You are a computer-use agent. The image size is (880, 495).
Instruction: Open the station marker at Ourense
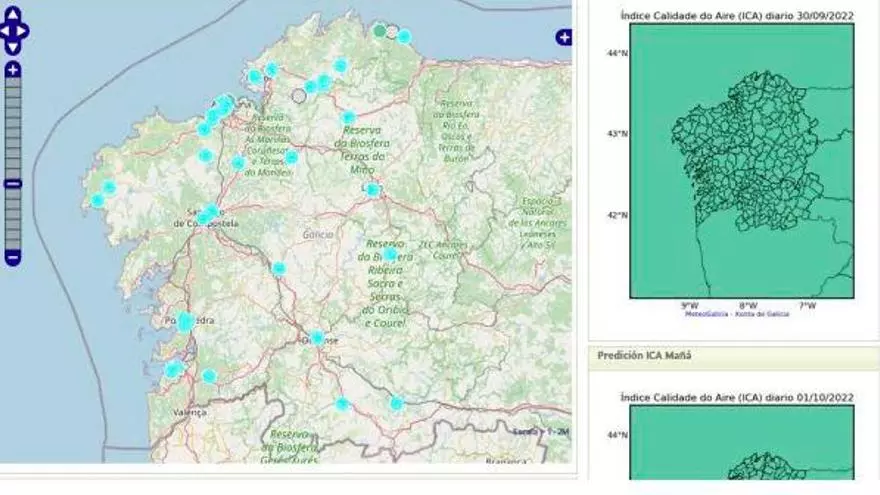coord(317,338)
